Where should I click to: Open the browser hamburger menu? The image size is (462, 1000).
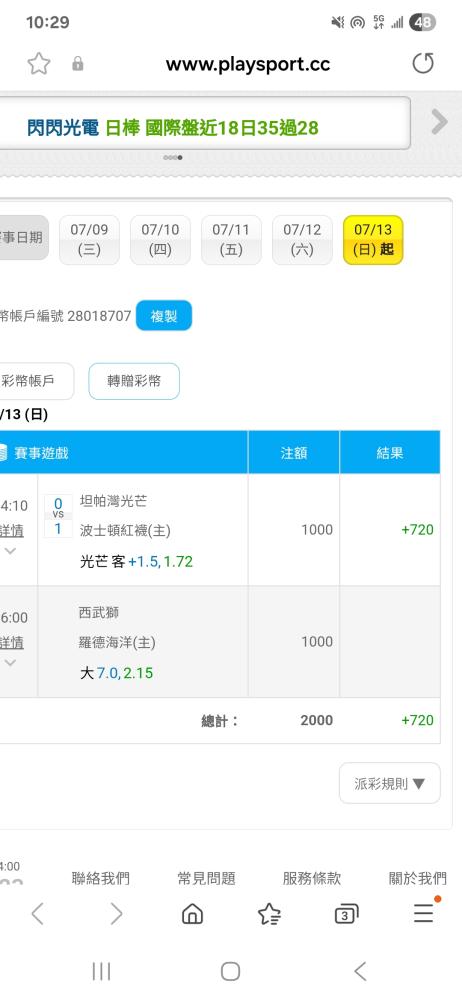[424, 912]
